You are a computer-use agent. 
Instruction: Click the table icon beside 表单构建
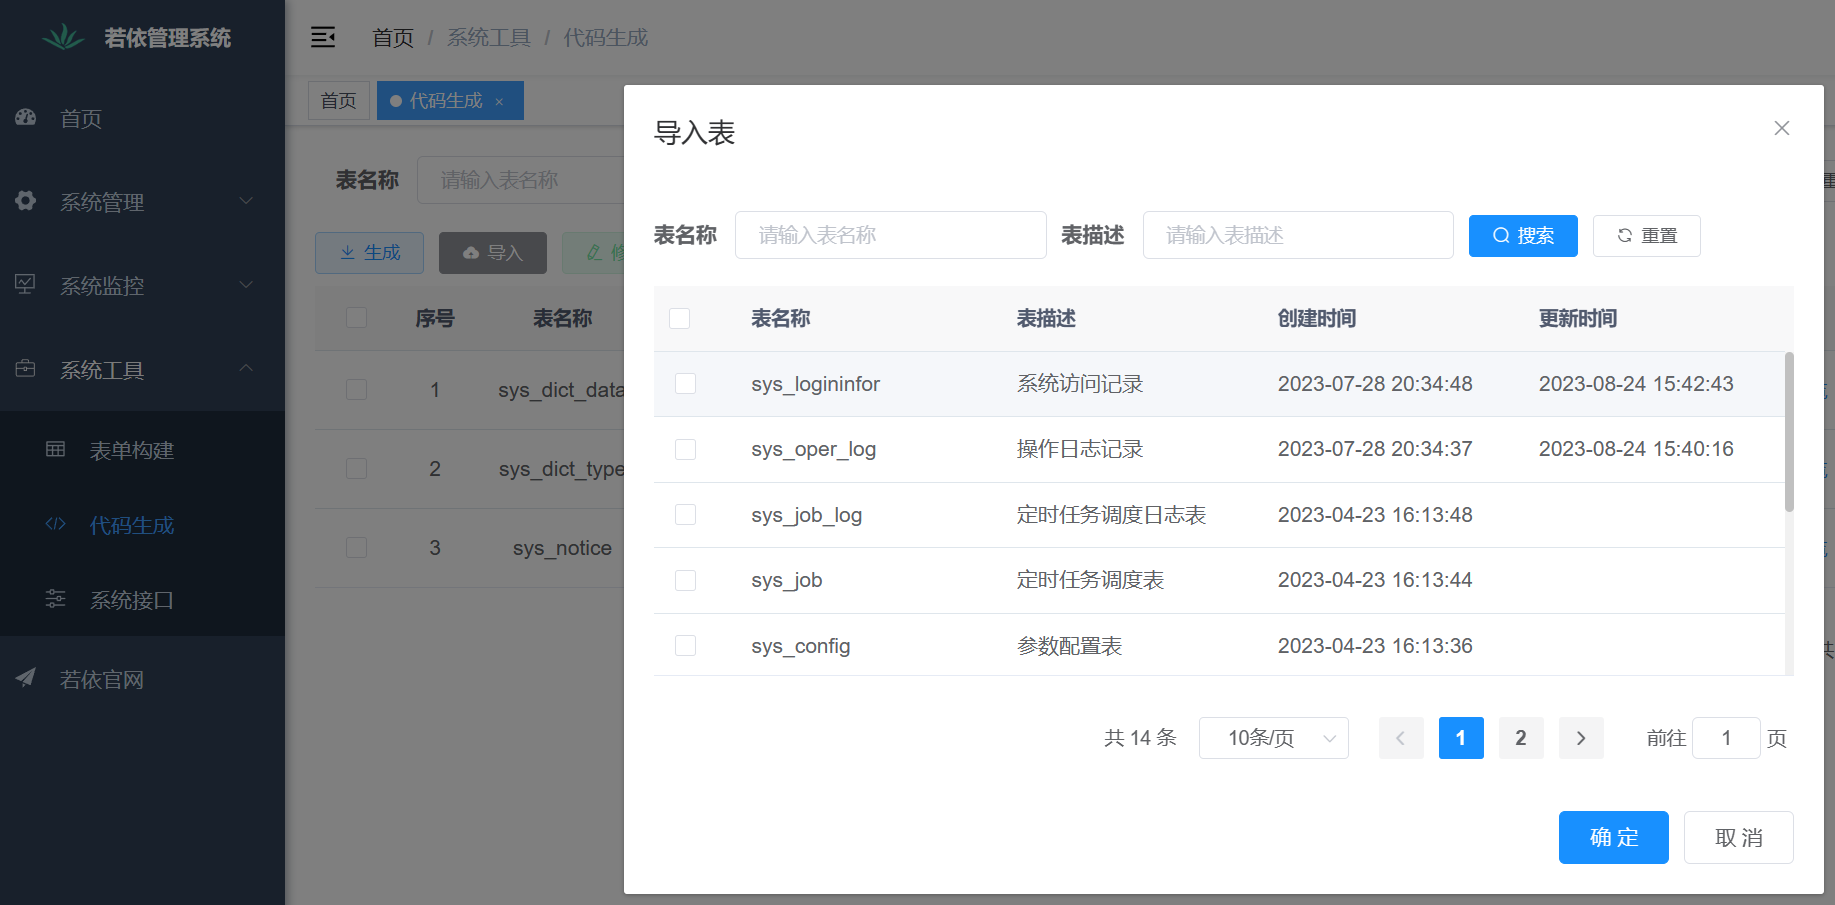(x=56, y=449)
